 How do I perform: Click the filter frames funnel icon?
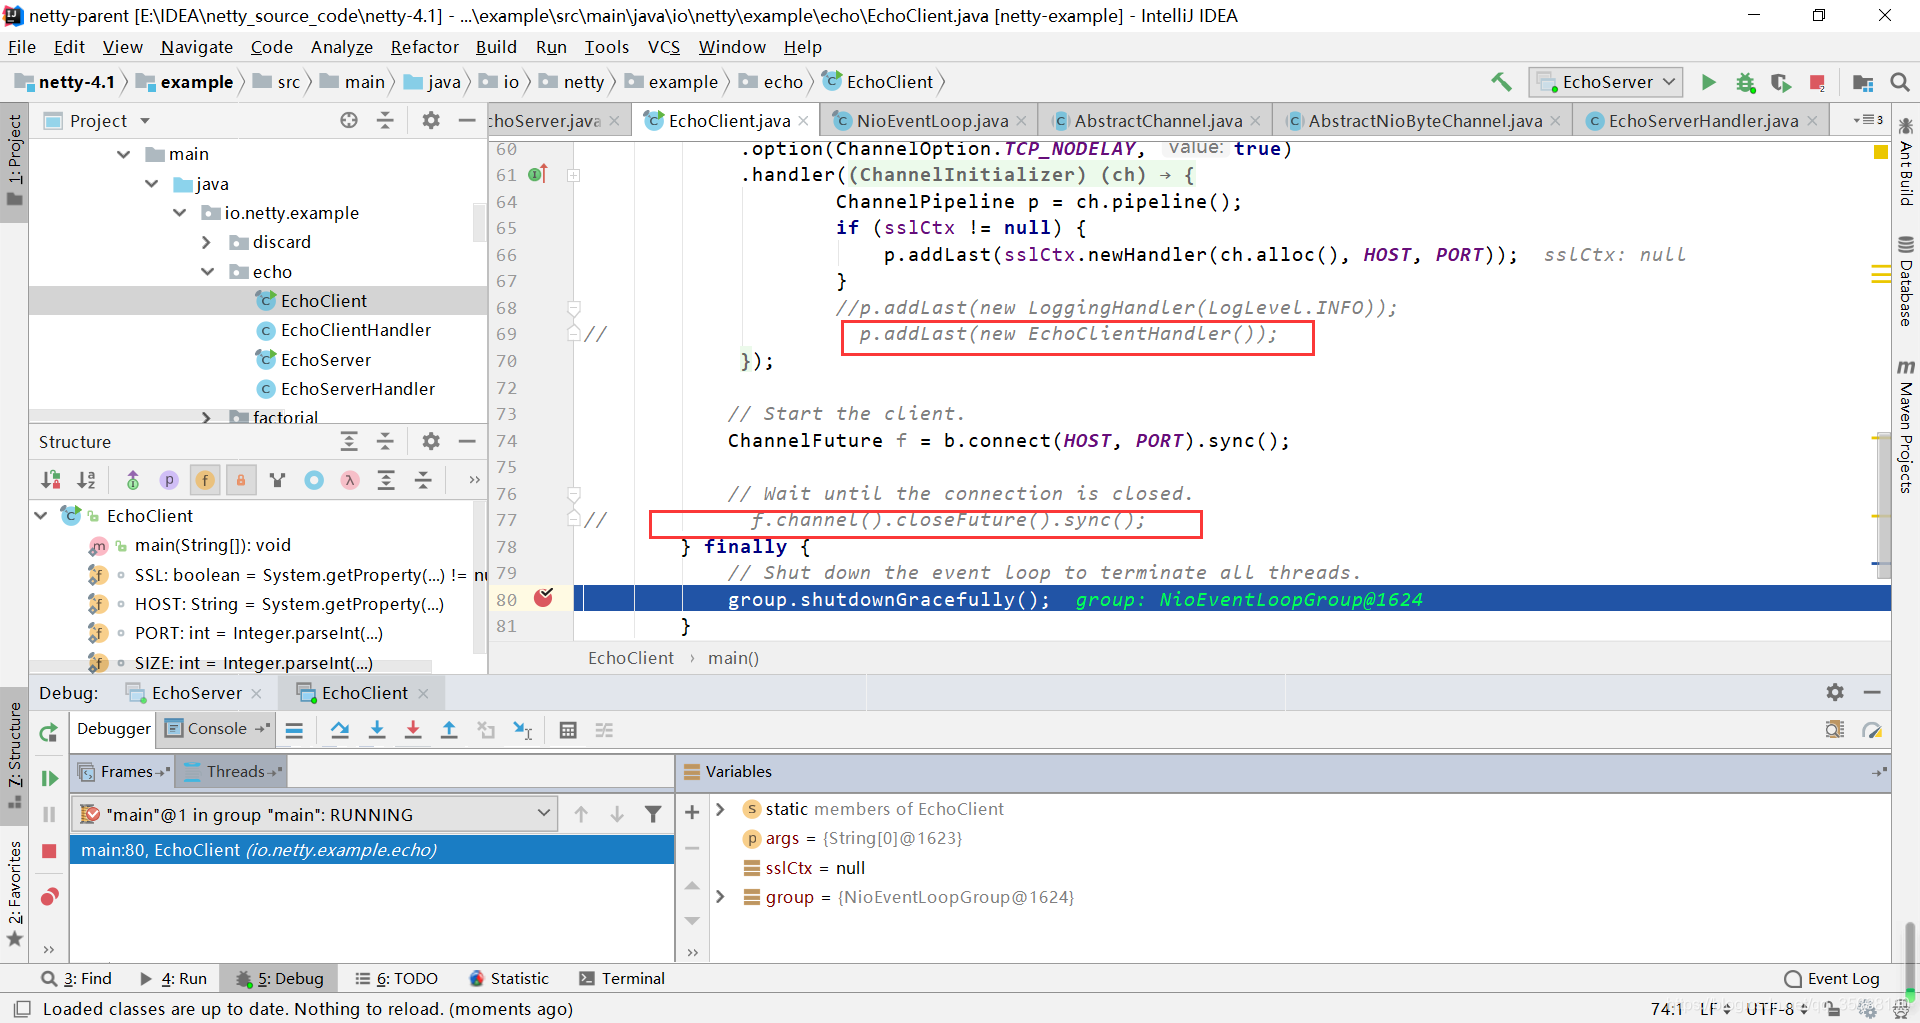pyautogui.click(x=653, y=814)
